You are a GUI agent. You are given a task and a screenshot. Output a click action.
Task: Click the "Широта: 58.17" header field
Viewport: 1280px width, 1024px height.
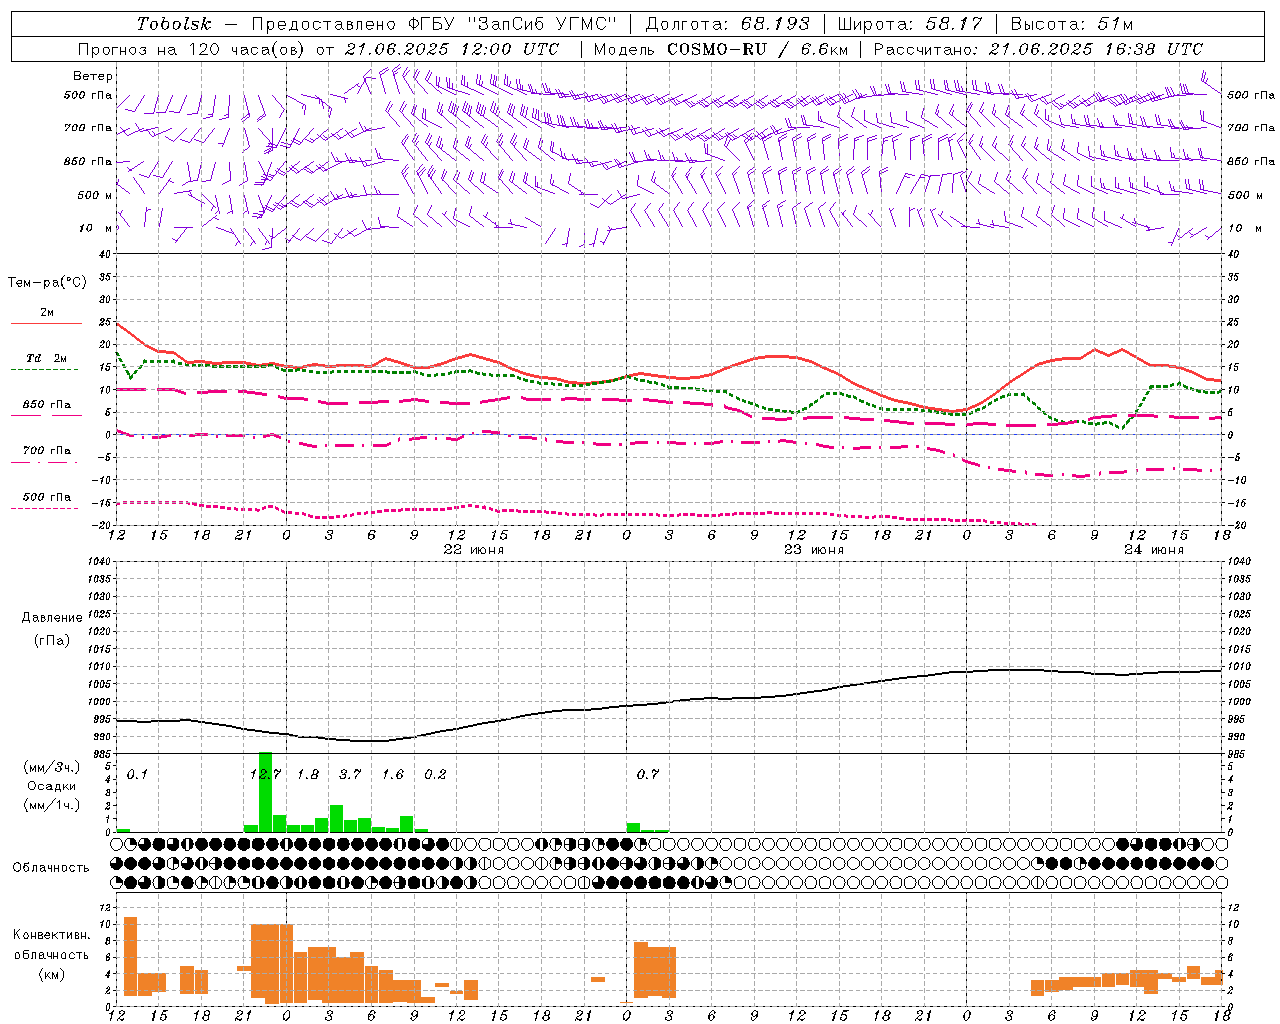(x=910, y=24)
